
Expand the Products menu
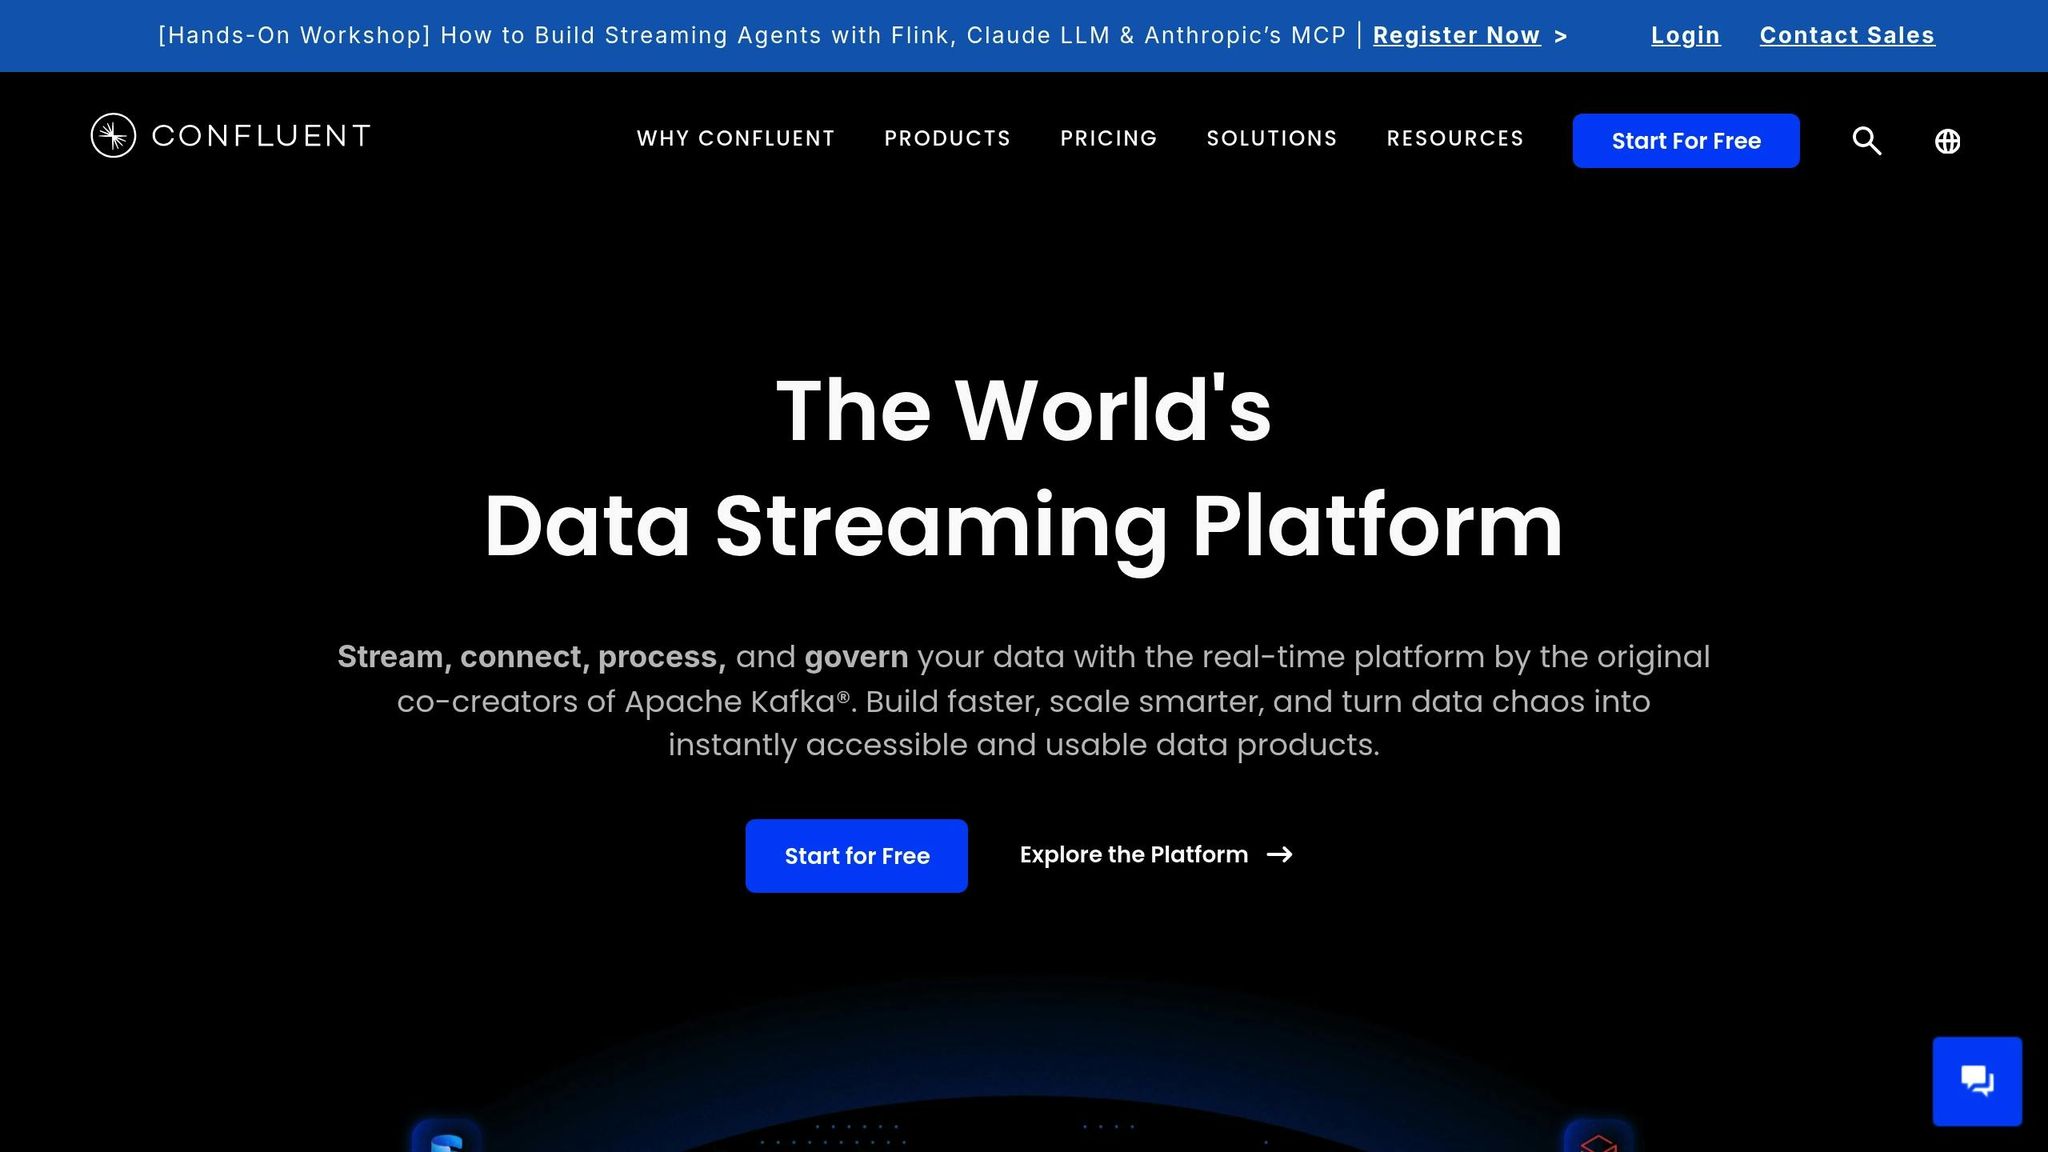pyautogui.click(x=947, y=138)
